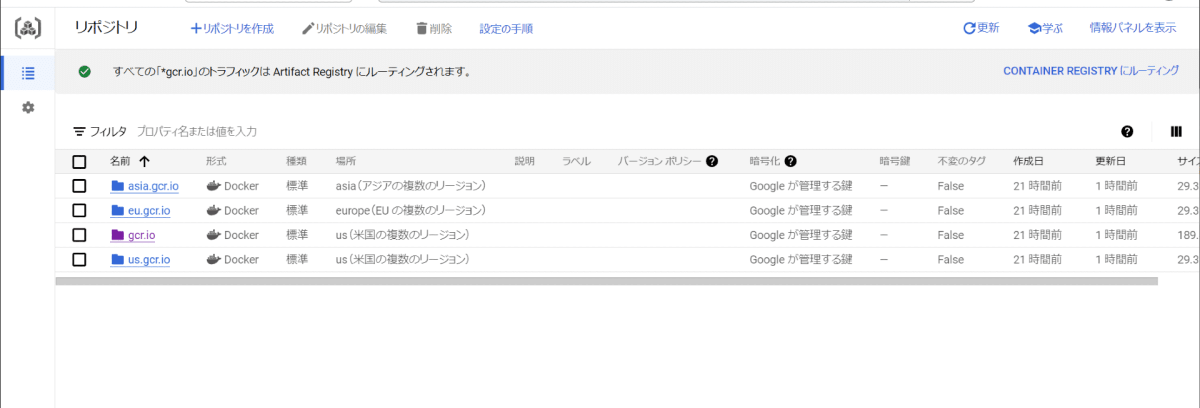Click 情報パネルを表示 button
The height and width of the screenshot is (408, 1200).
(x=1132, y=28)
